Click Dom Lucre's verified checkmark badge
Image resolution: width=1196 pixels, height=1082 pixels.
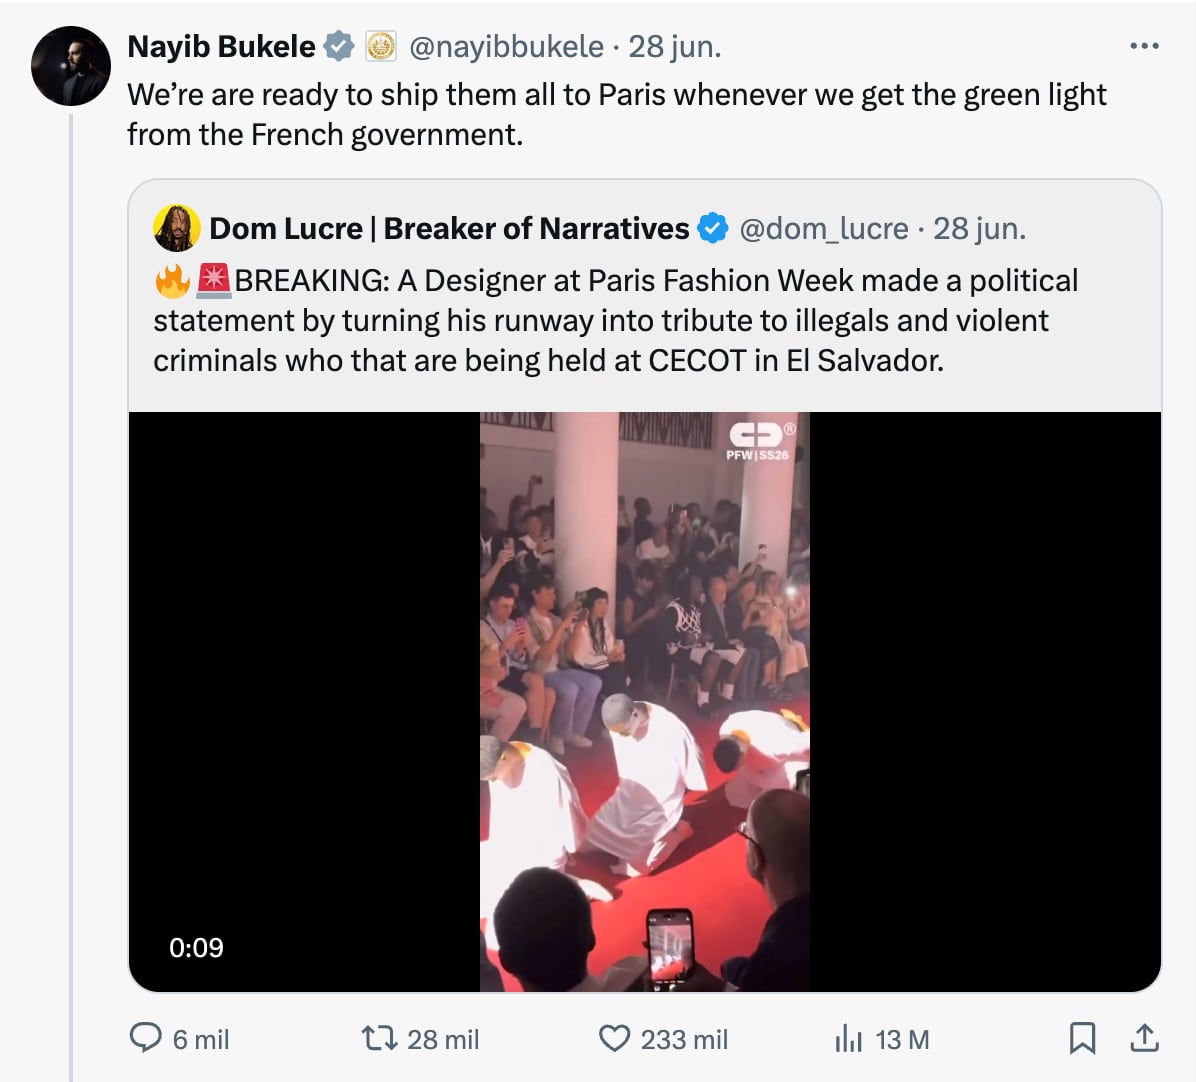[x=712, y=229]
